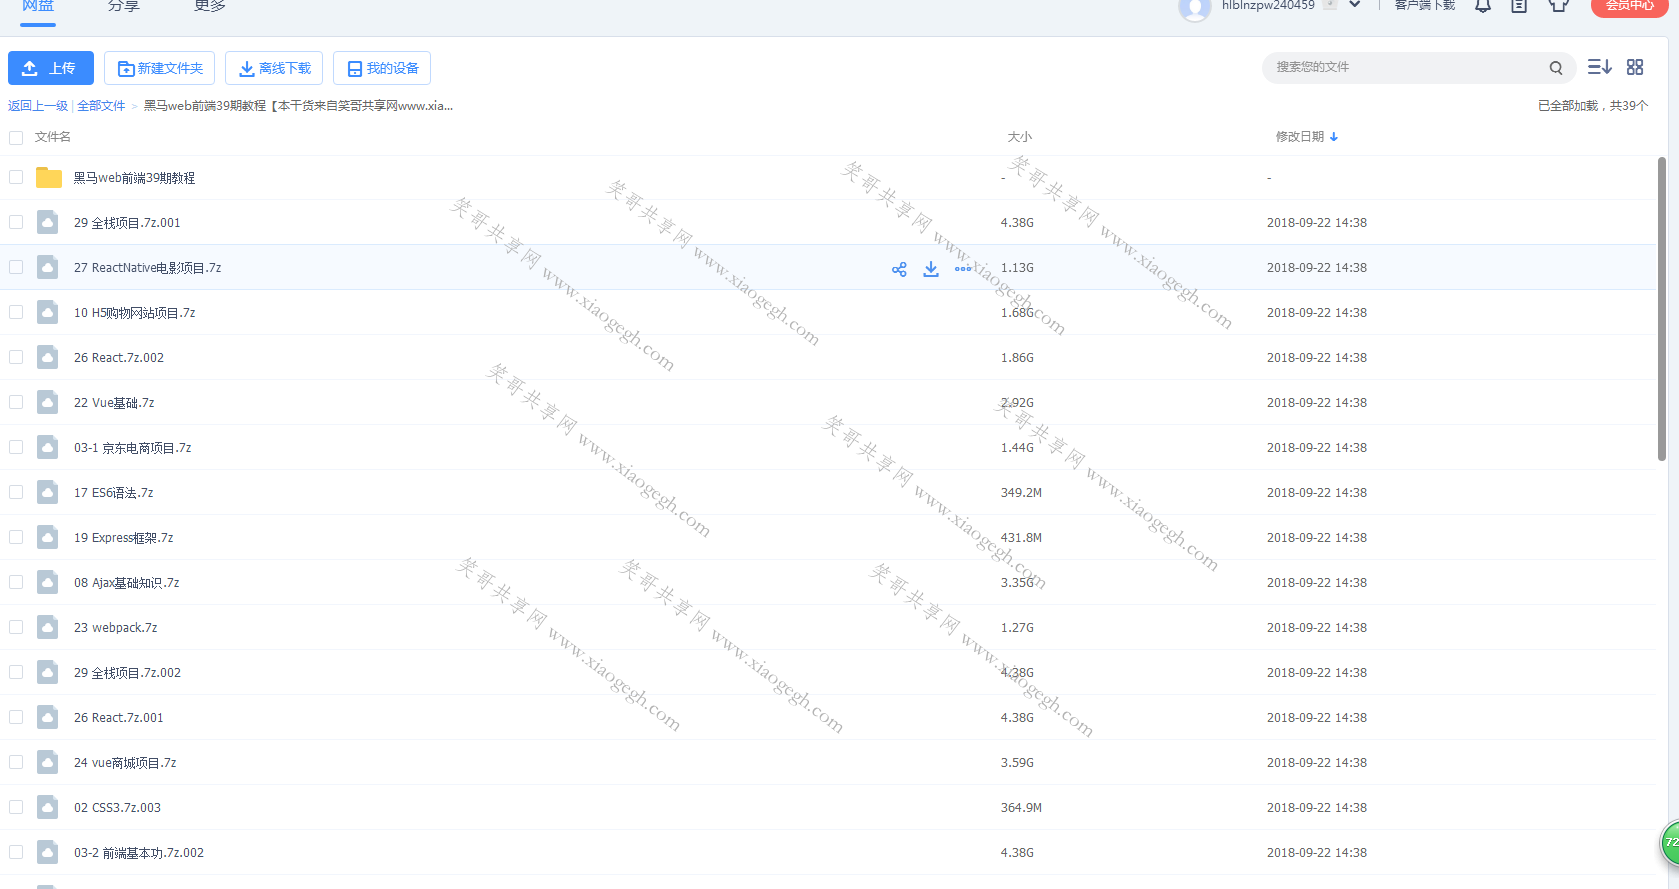Click file icon of 29 全栈项目.7z.001
Image resolution: width=1679 pixels, height=889 pixels.
tap(47, 222)
